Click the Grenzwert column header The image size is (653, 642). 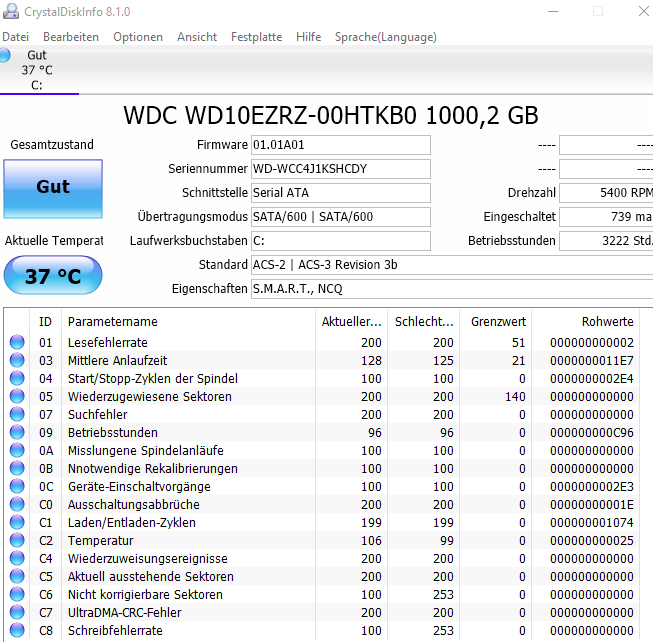pyautogui.click(x=496, y=321)
